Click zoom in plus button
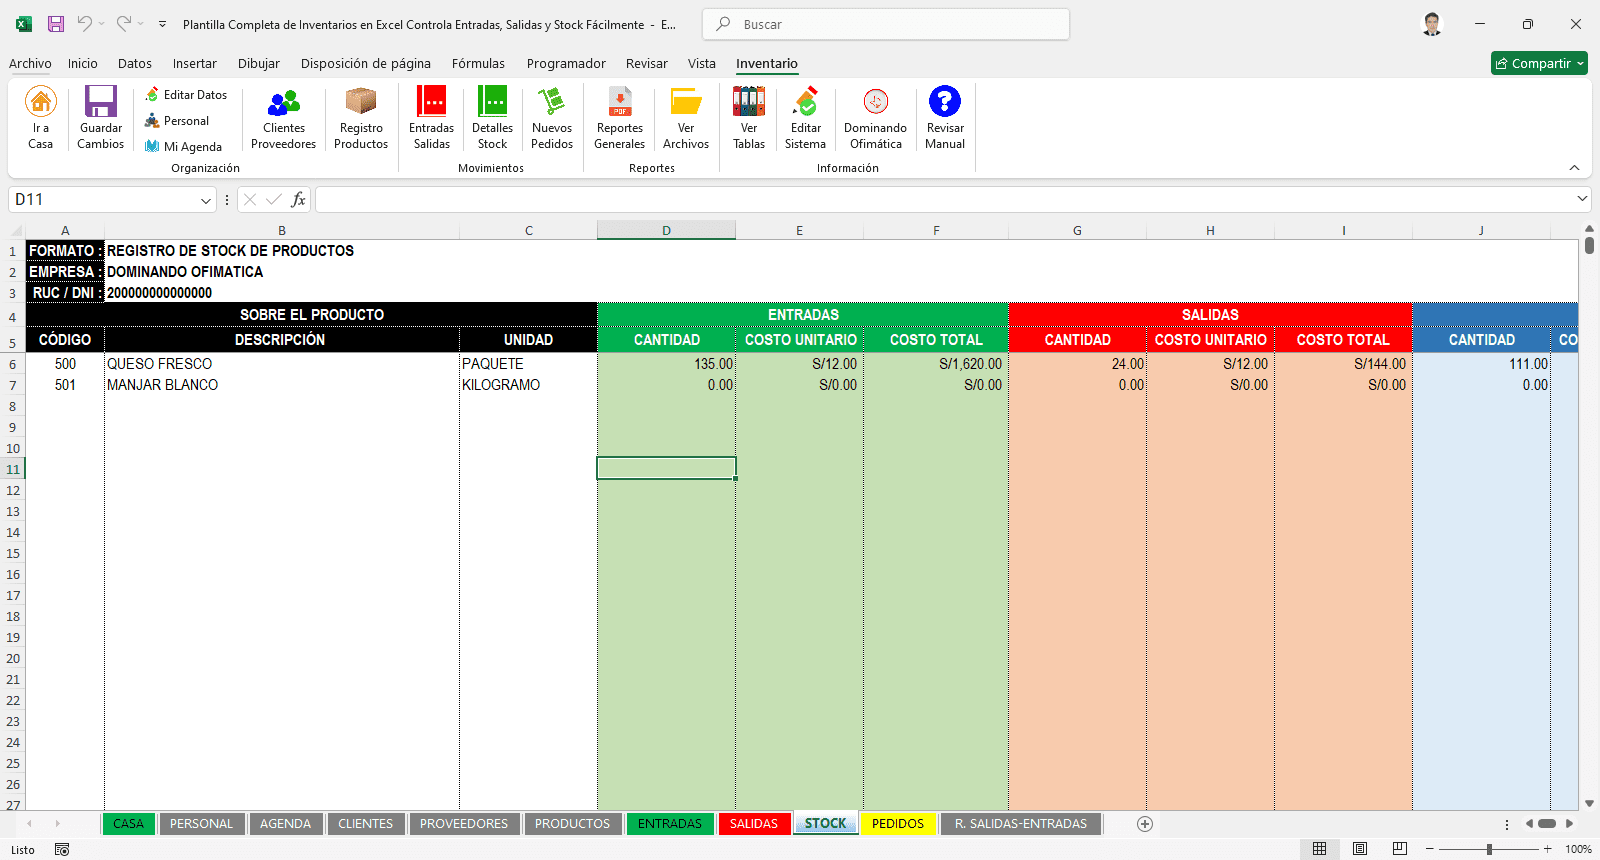This screenshot has width=1600, height=860. pyautogui.click(x=1547, y=849)
